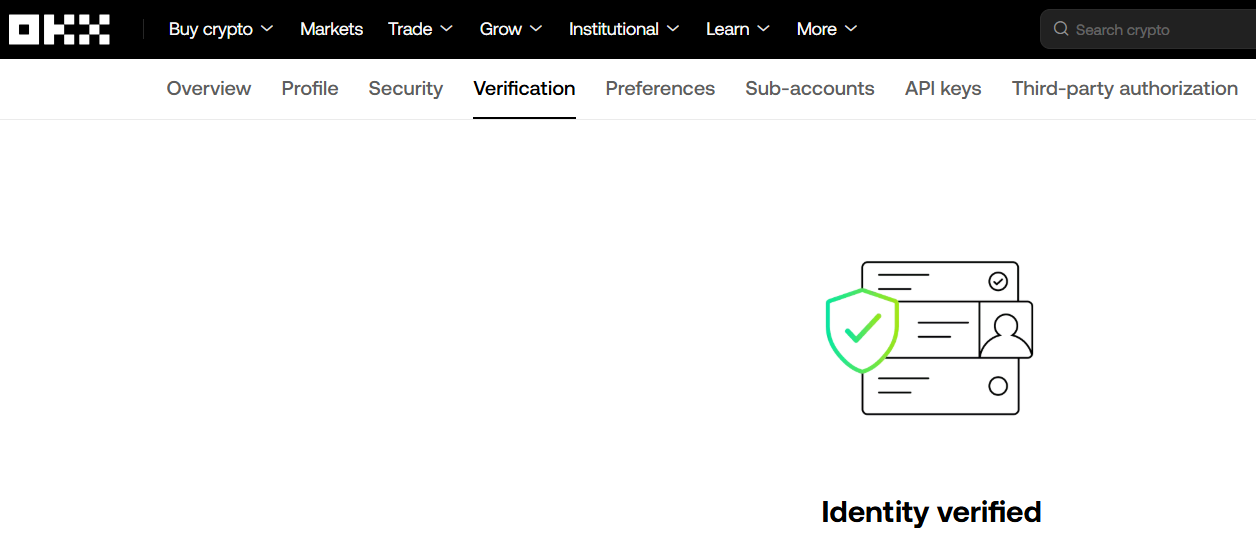Switch to the Overview tab

click(x=209, y=88)
